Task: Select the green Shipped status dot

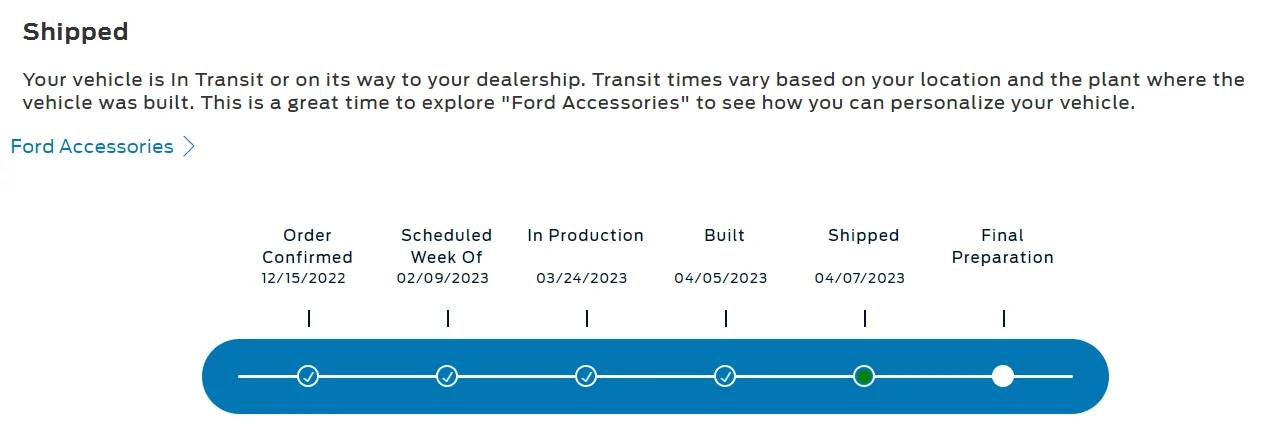Action: coord(864,376)
